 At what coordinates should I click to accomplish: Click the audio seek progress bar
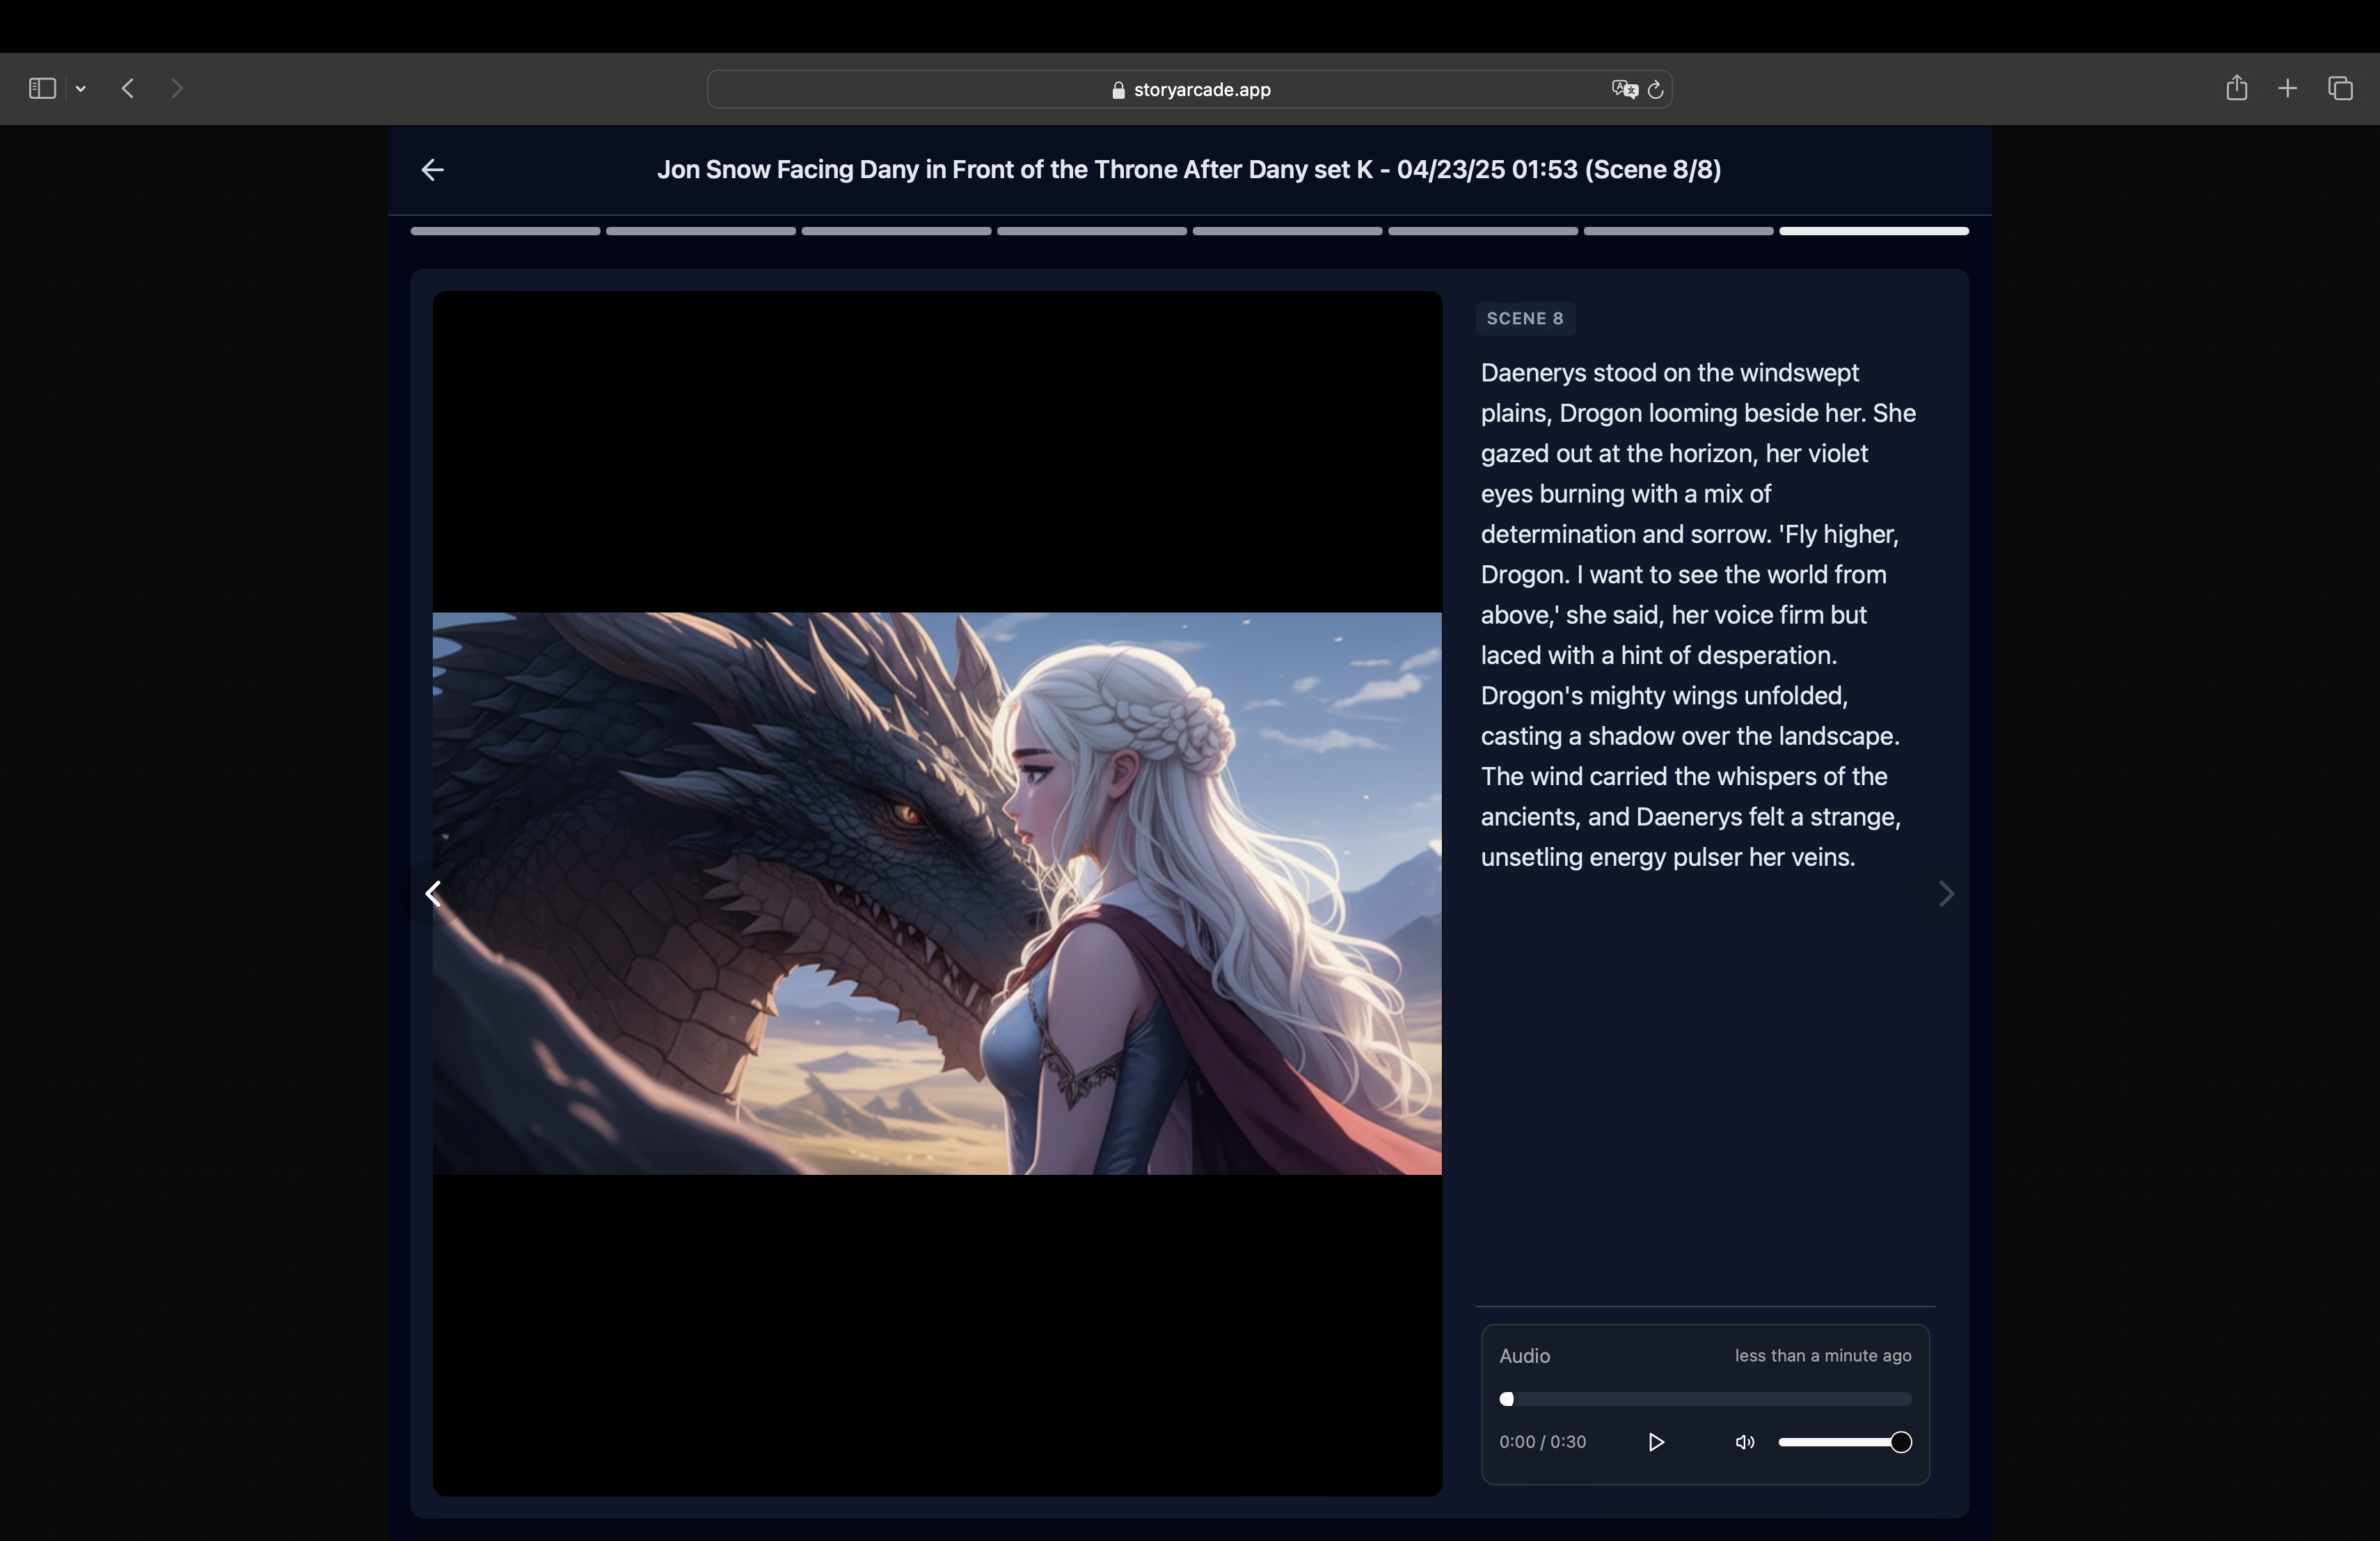(x=1705, y=1398)
